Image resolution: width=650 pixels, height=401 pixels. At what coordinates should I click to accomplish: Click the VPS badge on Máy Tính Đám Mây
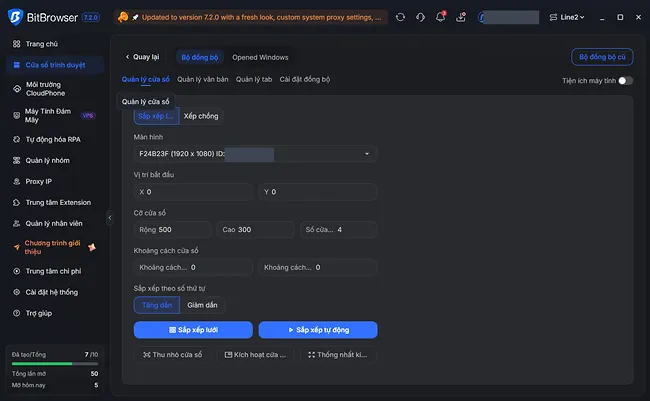pos(88,116)
